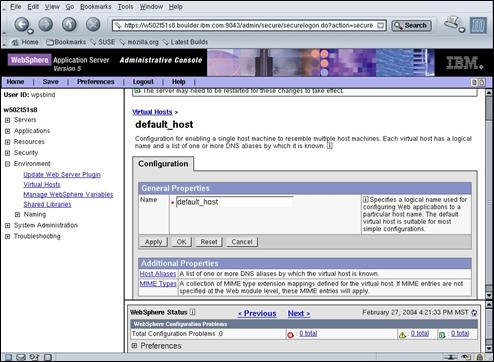Expand the System Administration tree node

(7, 226)
